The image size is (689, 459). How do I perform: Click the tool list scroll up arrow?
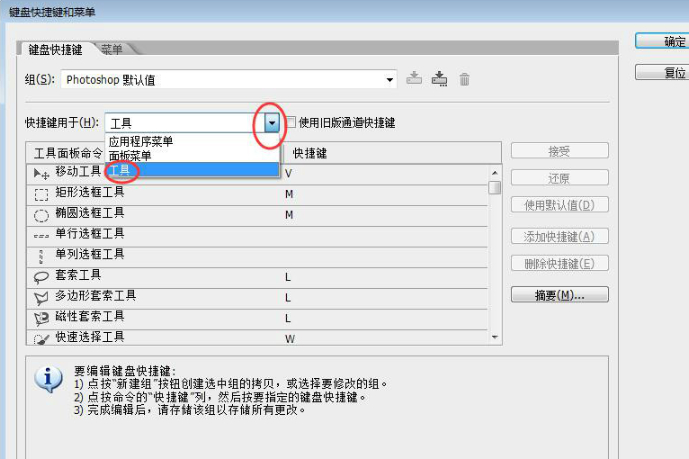(495, 173)
